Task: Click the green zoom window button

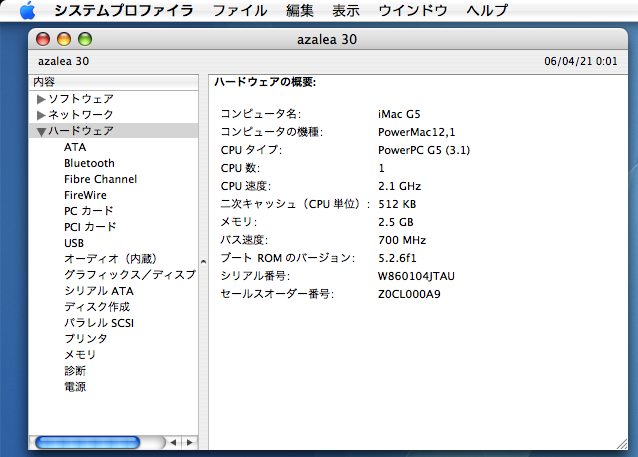Action: pyautogui.click(x=85, y=39)
